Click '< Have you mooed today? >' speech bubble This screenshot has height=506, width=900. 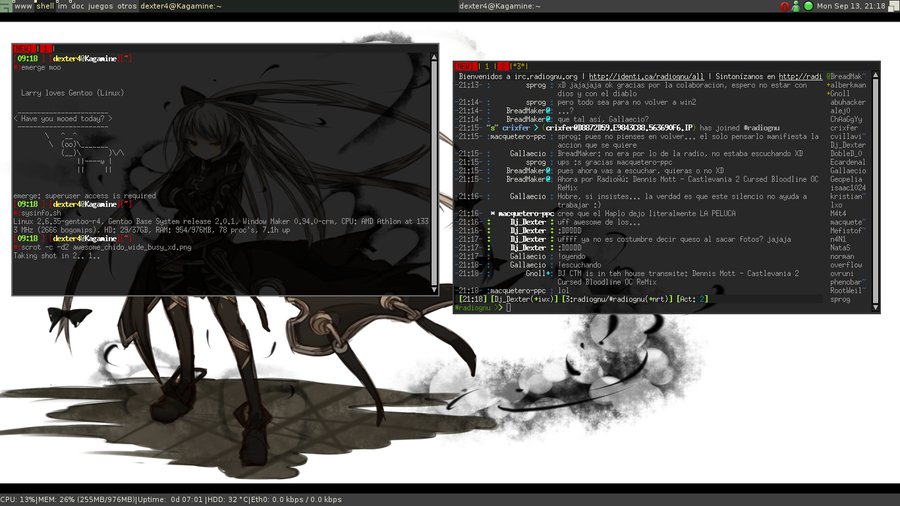[x=63, y=119]
